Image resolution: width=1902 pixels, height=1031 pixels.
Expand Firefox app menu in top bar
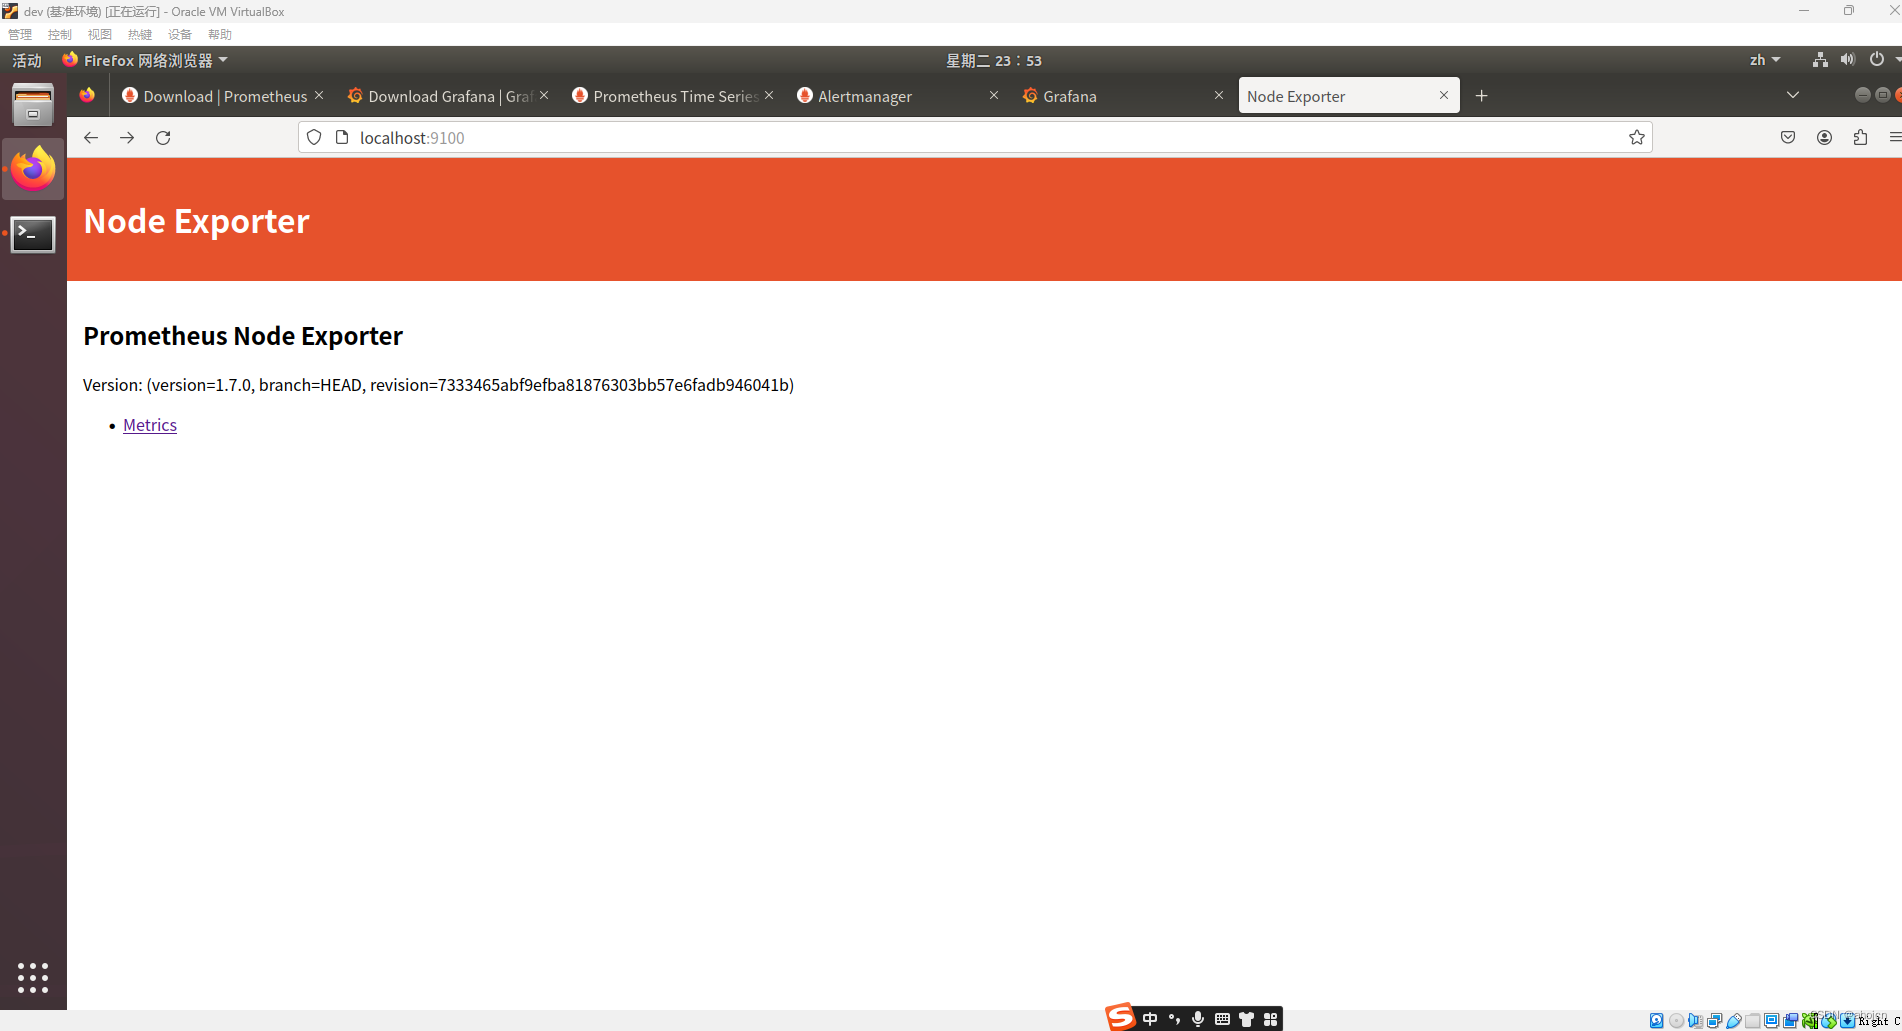tap(145, 60)
